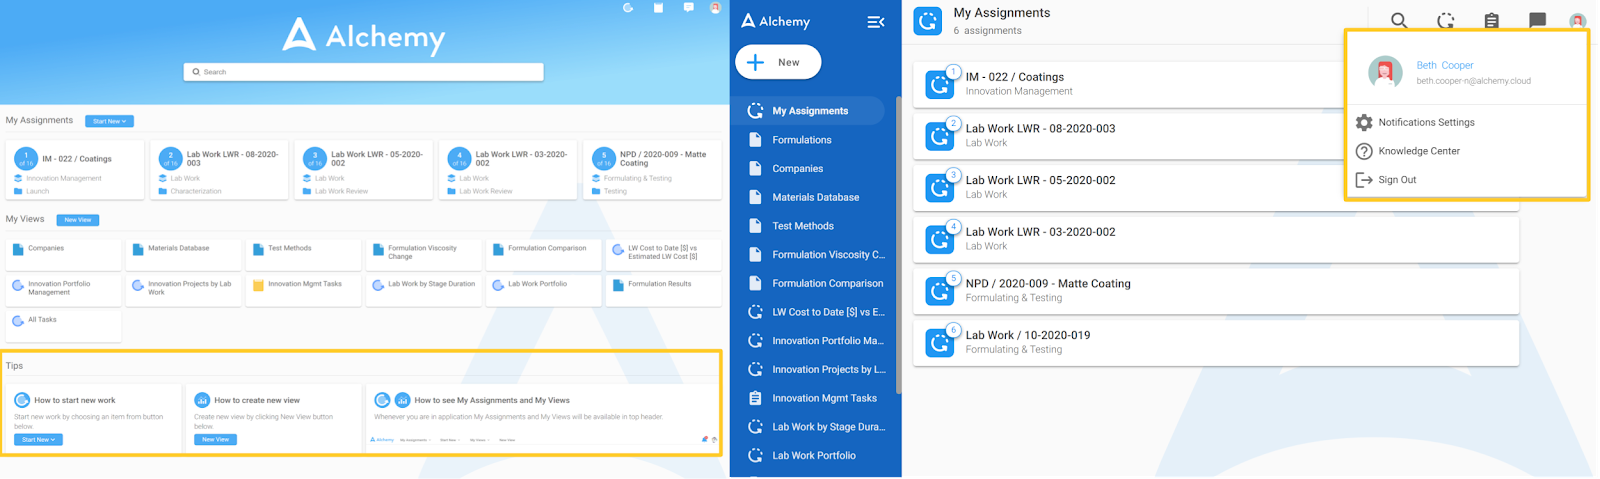Screen dimensions: 1600x479
Task: Click the assignments icon in home page header
Action: pyautogui.click(x=628, y=7)
